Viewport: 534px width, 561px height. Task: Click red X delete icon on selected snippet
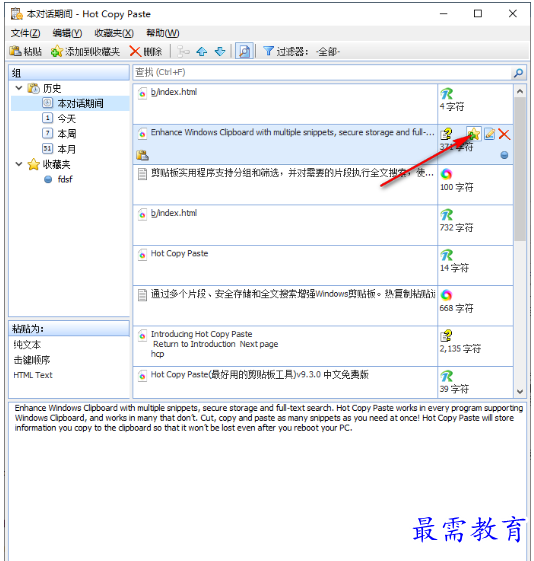click(504, 135)
